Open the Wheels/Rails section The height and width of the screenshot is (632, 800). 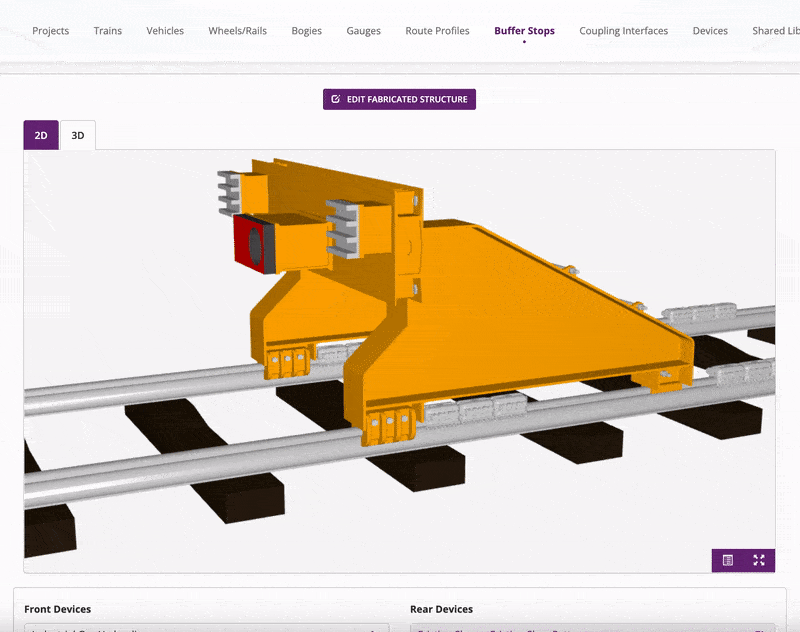pos(238,31)
